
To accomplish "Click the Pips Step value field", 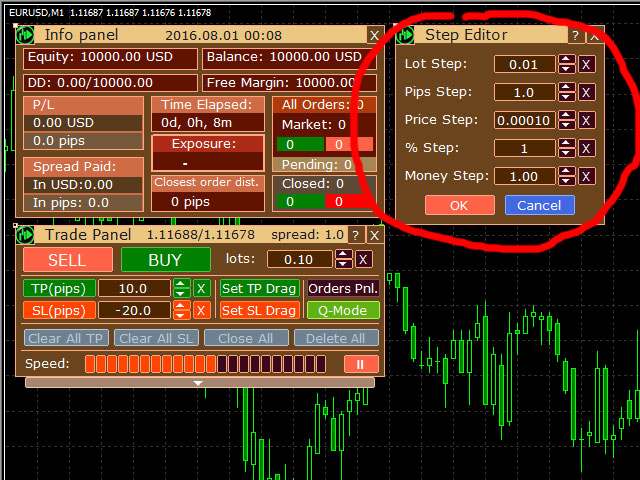I will coord(524,92).
